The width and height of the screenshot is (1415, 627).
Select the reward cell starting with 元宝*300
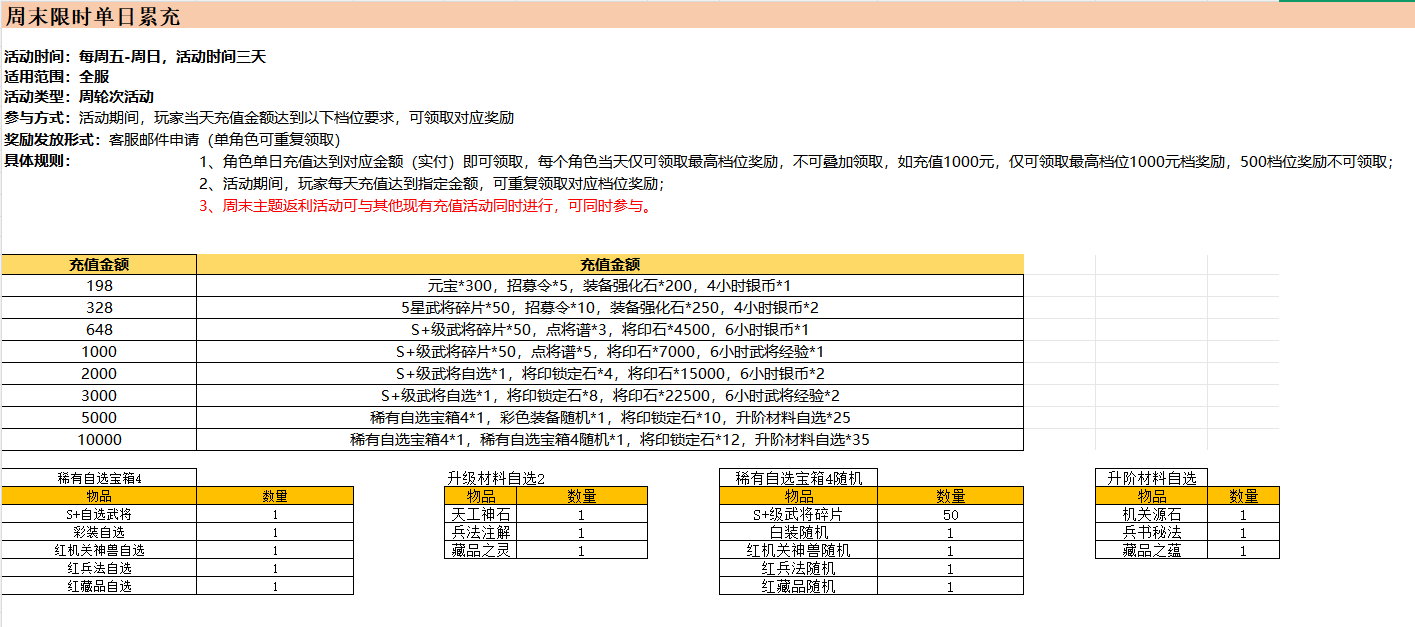610,286
